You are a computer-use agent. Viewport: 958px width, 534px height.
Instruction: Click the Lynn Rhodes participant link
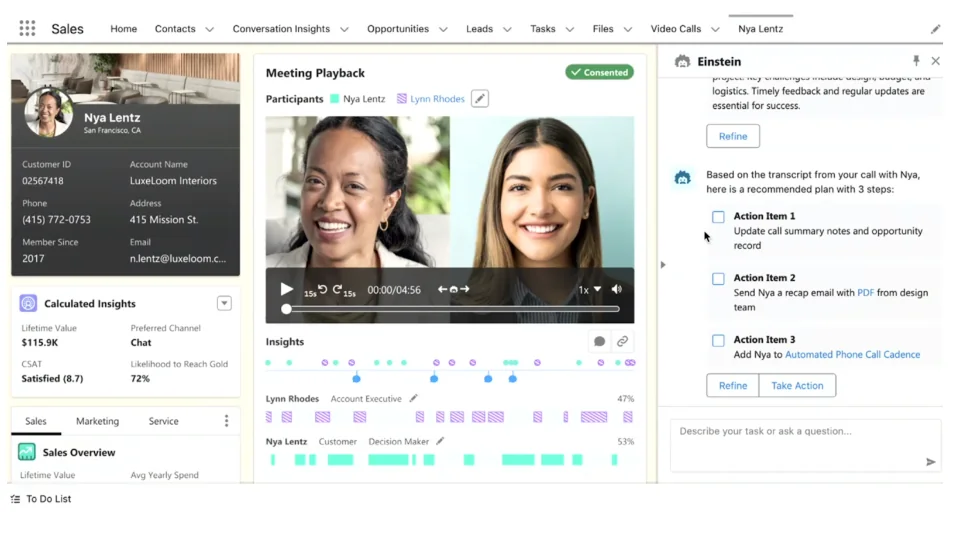(437, 98)
